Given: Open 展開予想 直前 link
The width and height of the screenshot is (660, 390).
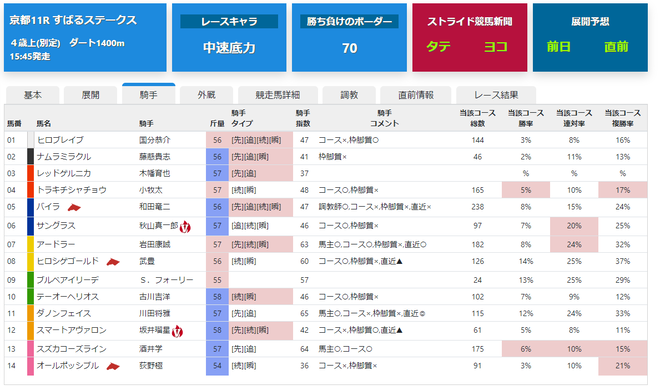Looking at the screenshot, I should click(616, 46).
